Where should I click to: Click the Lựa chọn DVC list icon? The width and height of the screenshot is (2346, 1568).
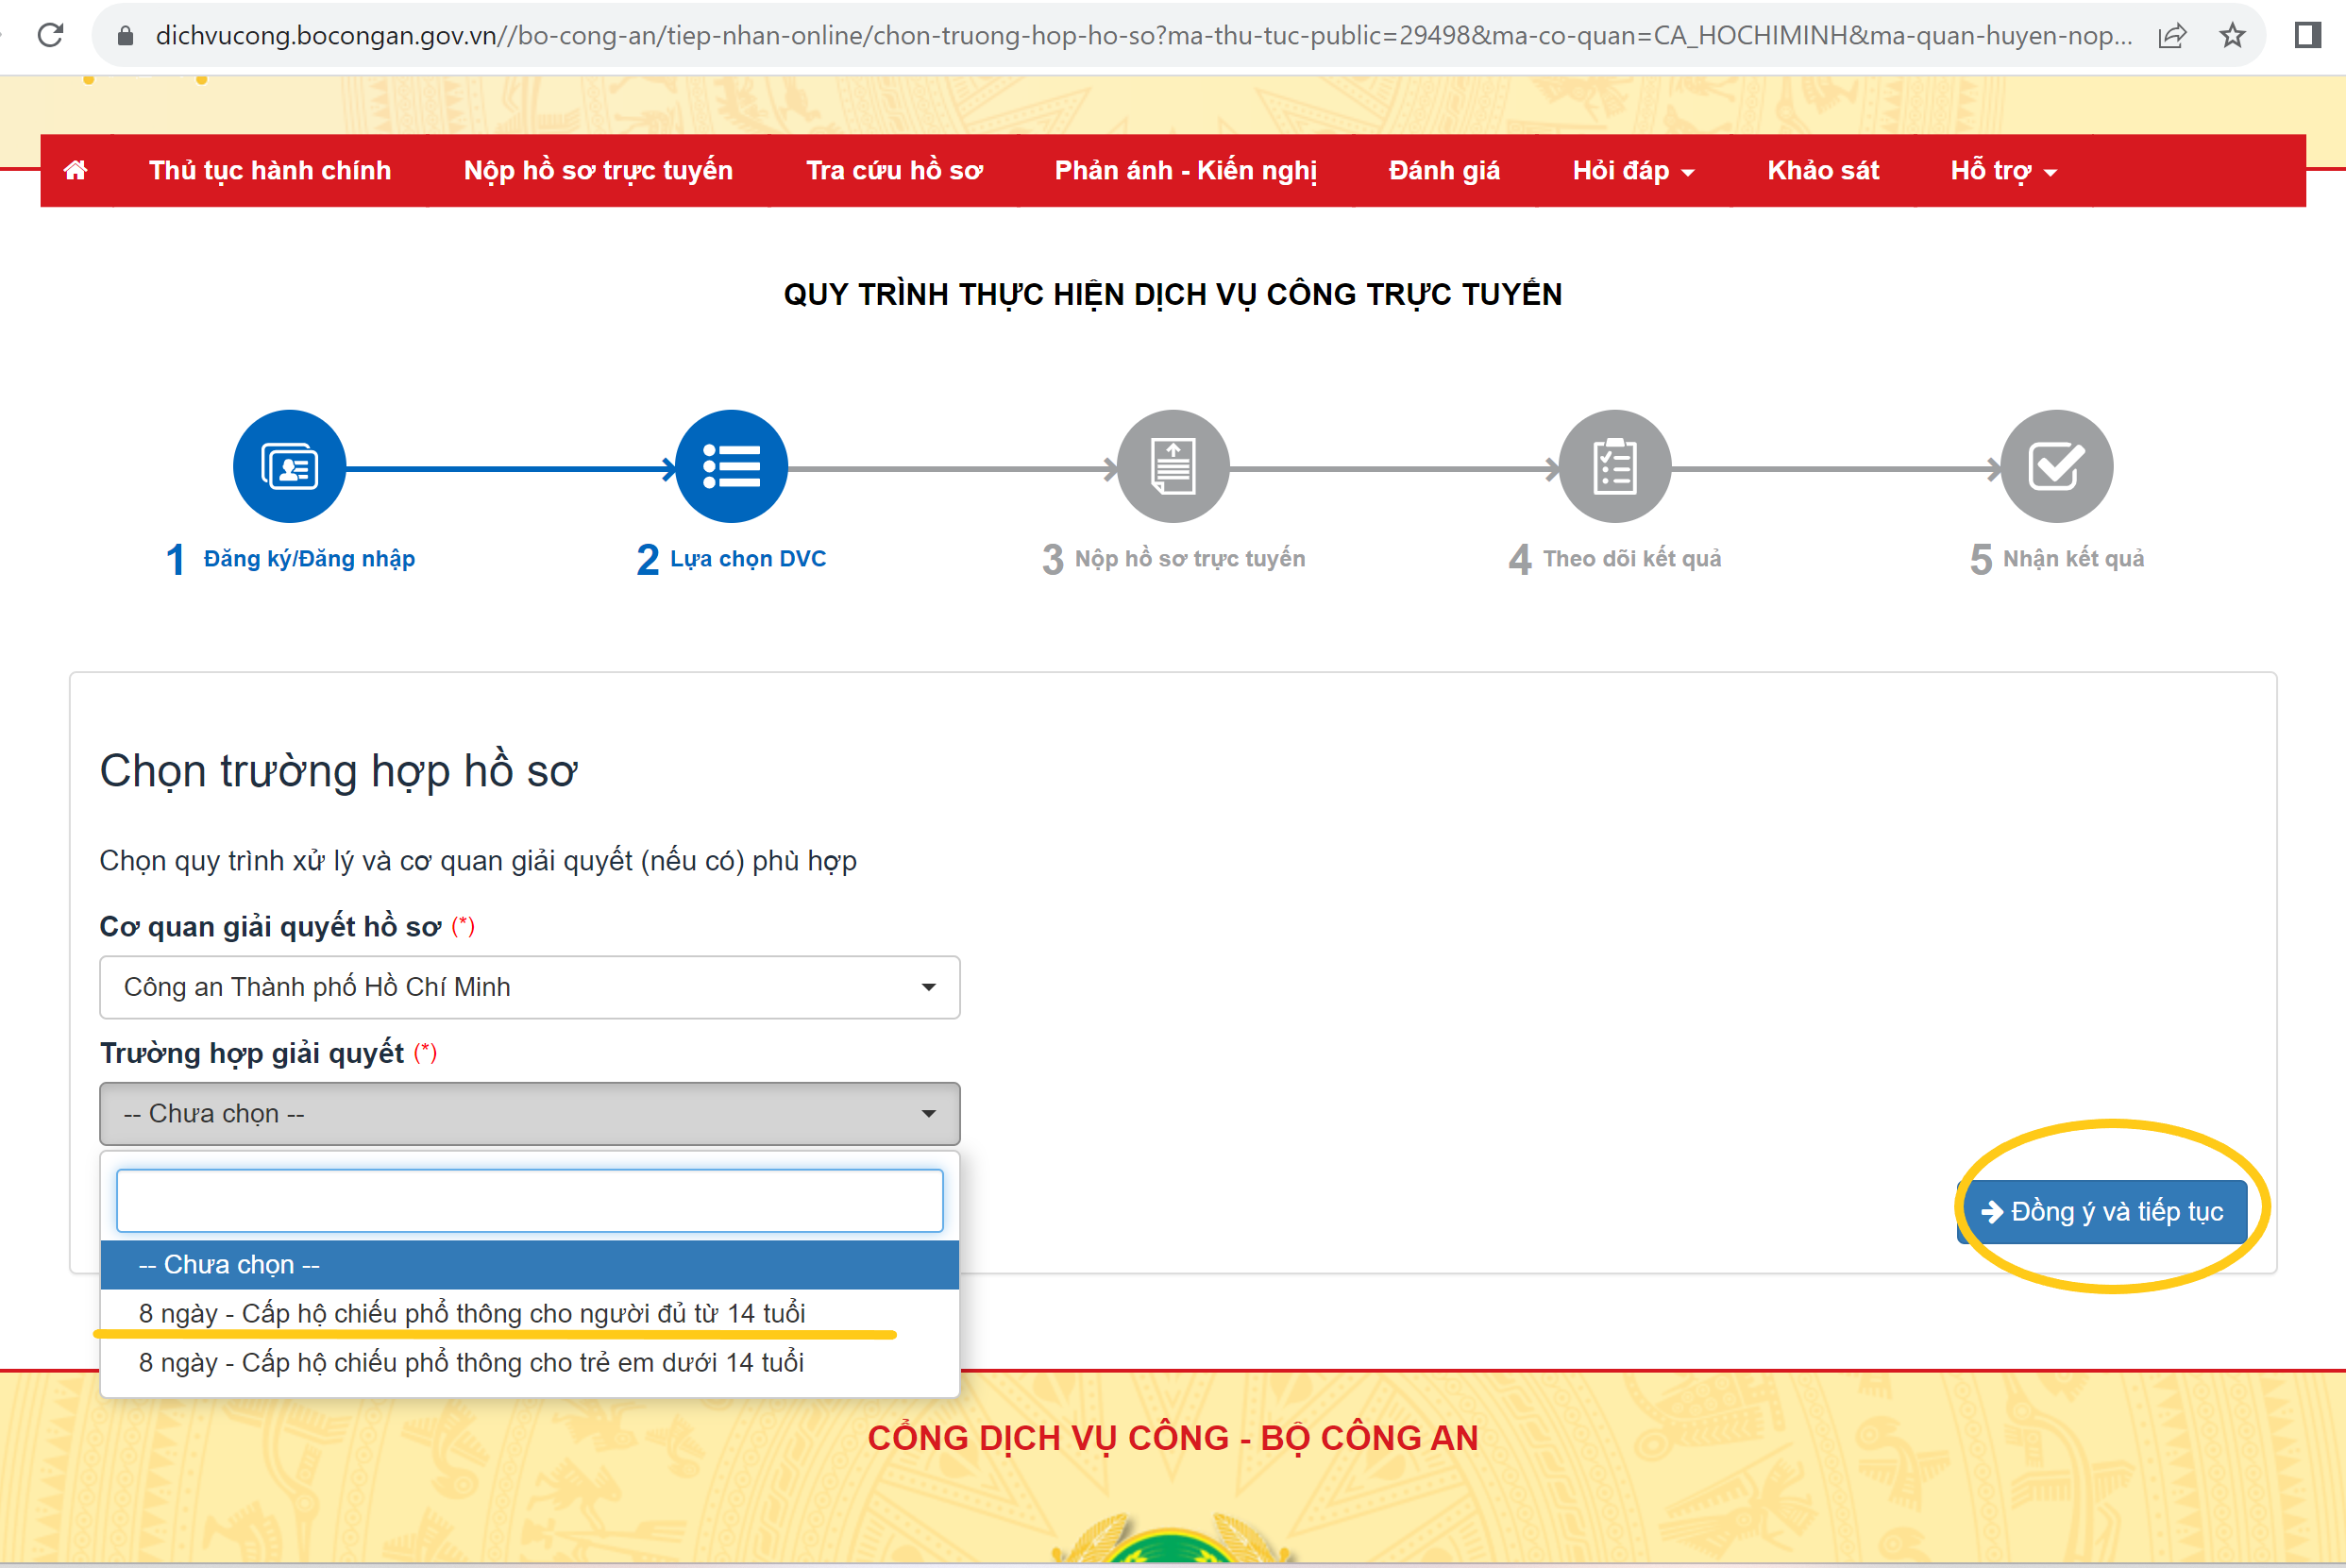coord(731,466)
